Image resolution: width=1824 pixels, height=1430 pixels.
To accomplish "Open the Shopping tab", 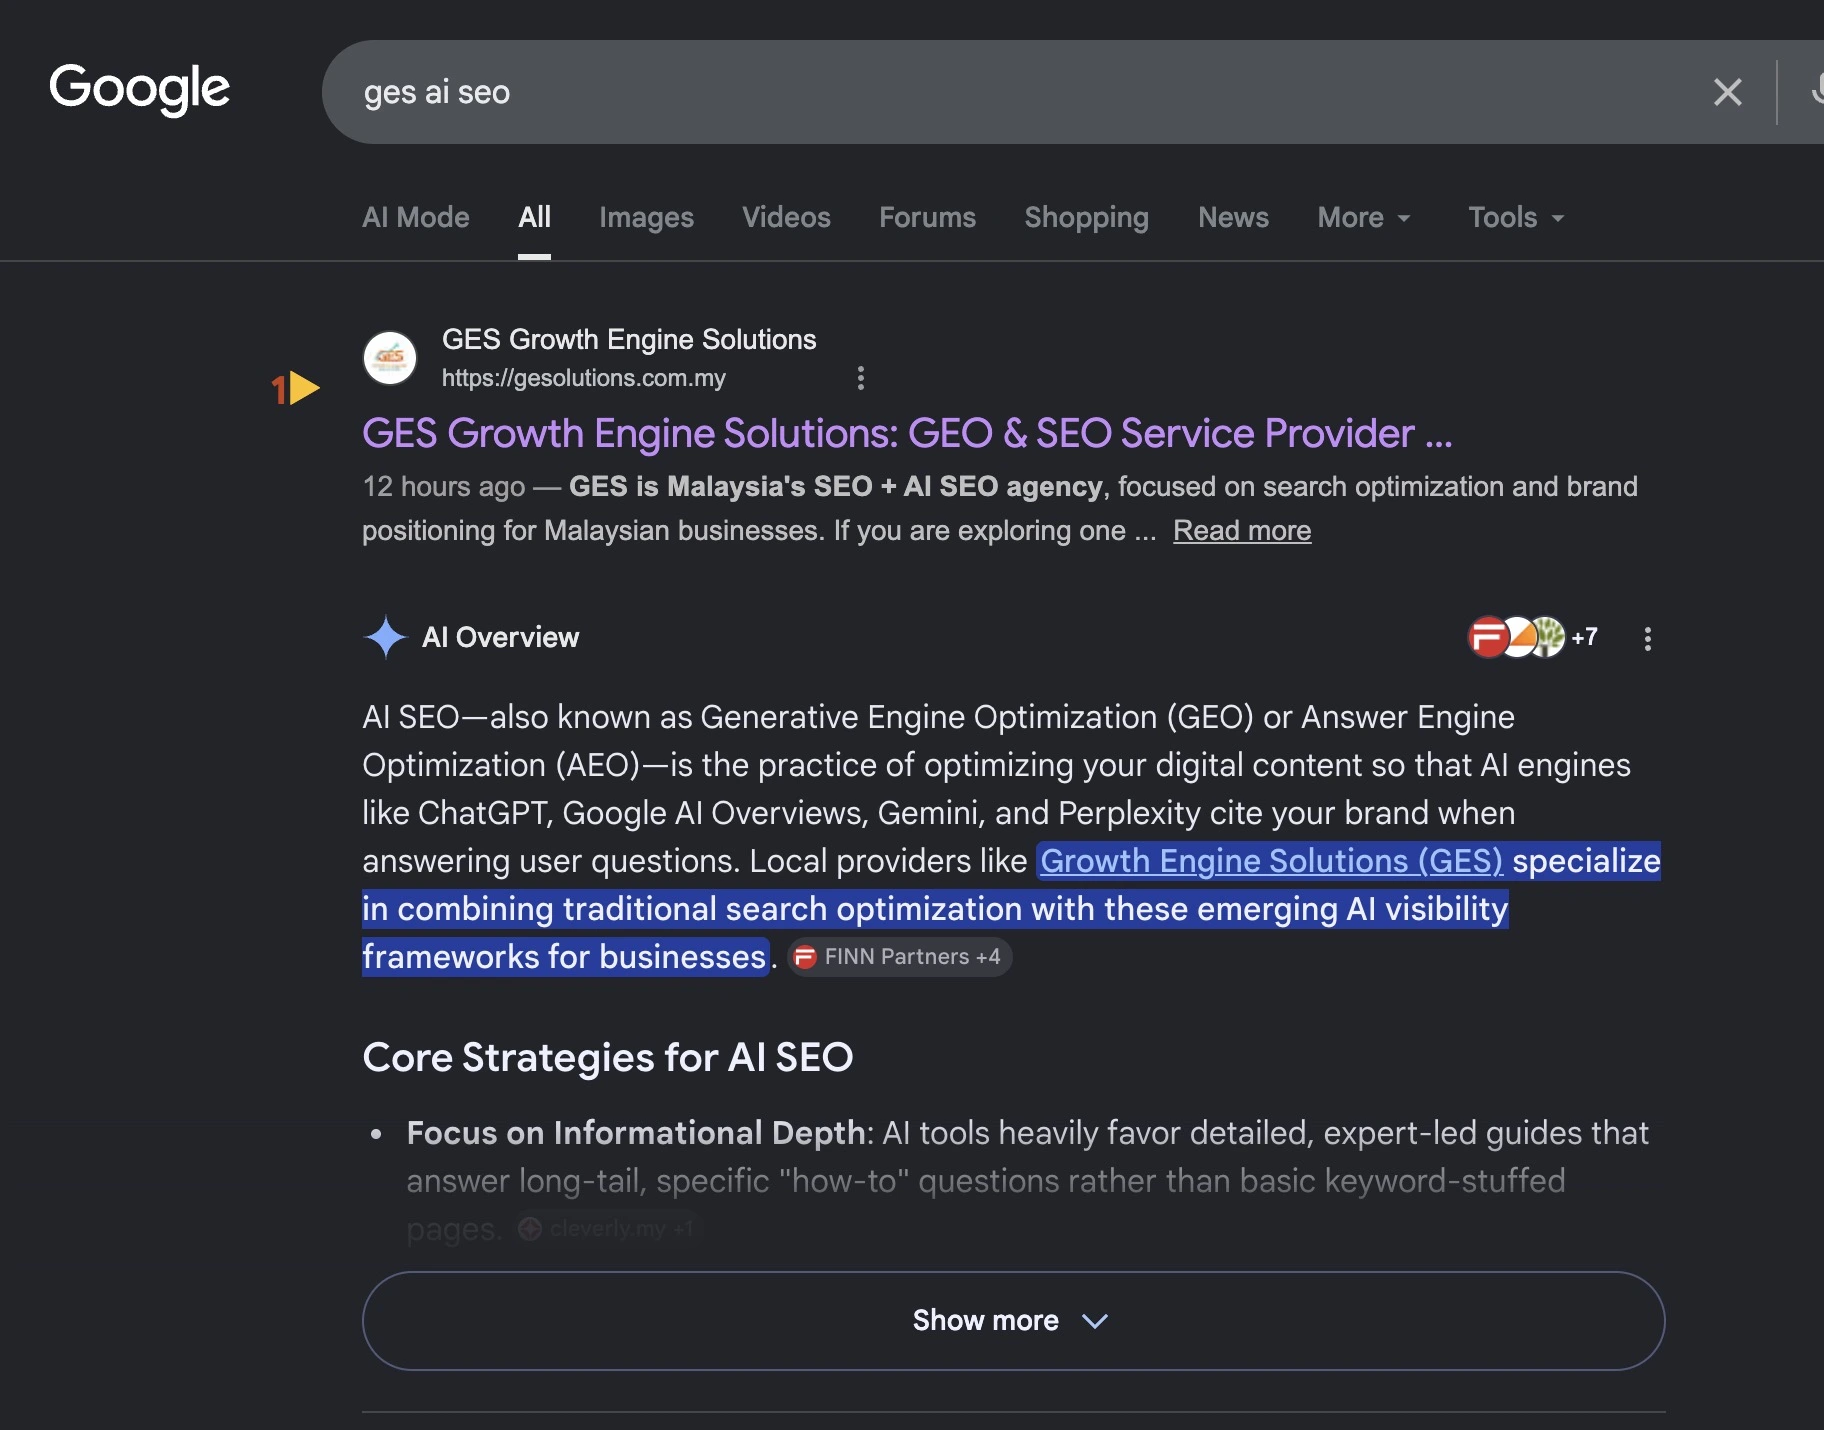I will tap(1086, 217).
